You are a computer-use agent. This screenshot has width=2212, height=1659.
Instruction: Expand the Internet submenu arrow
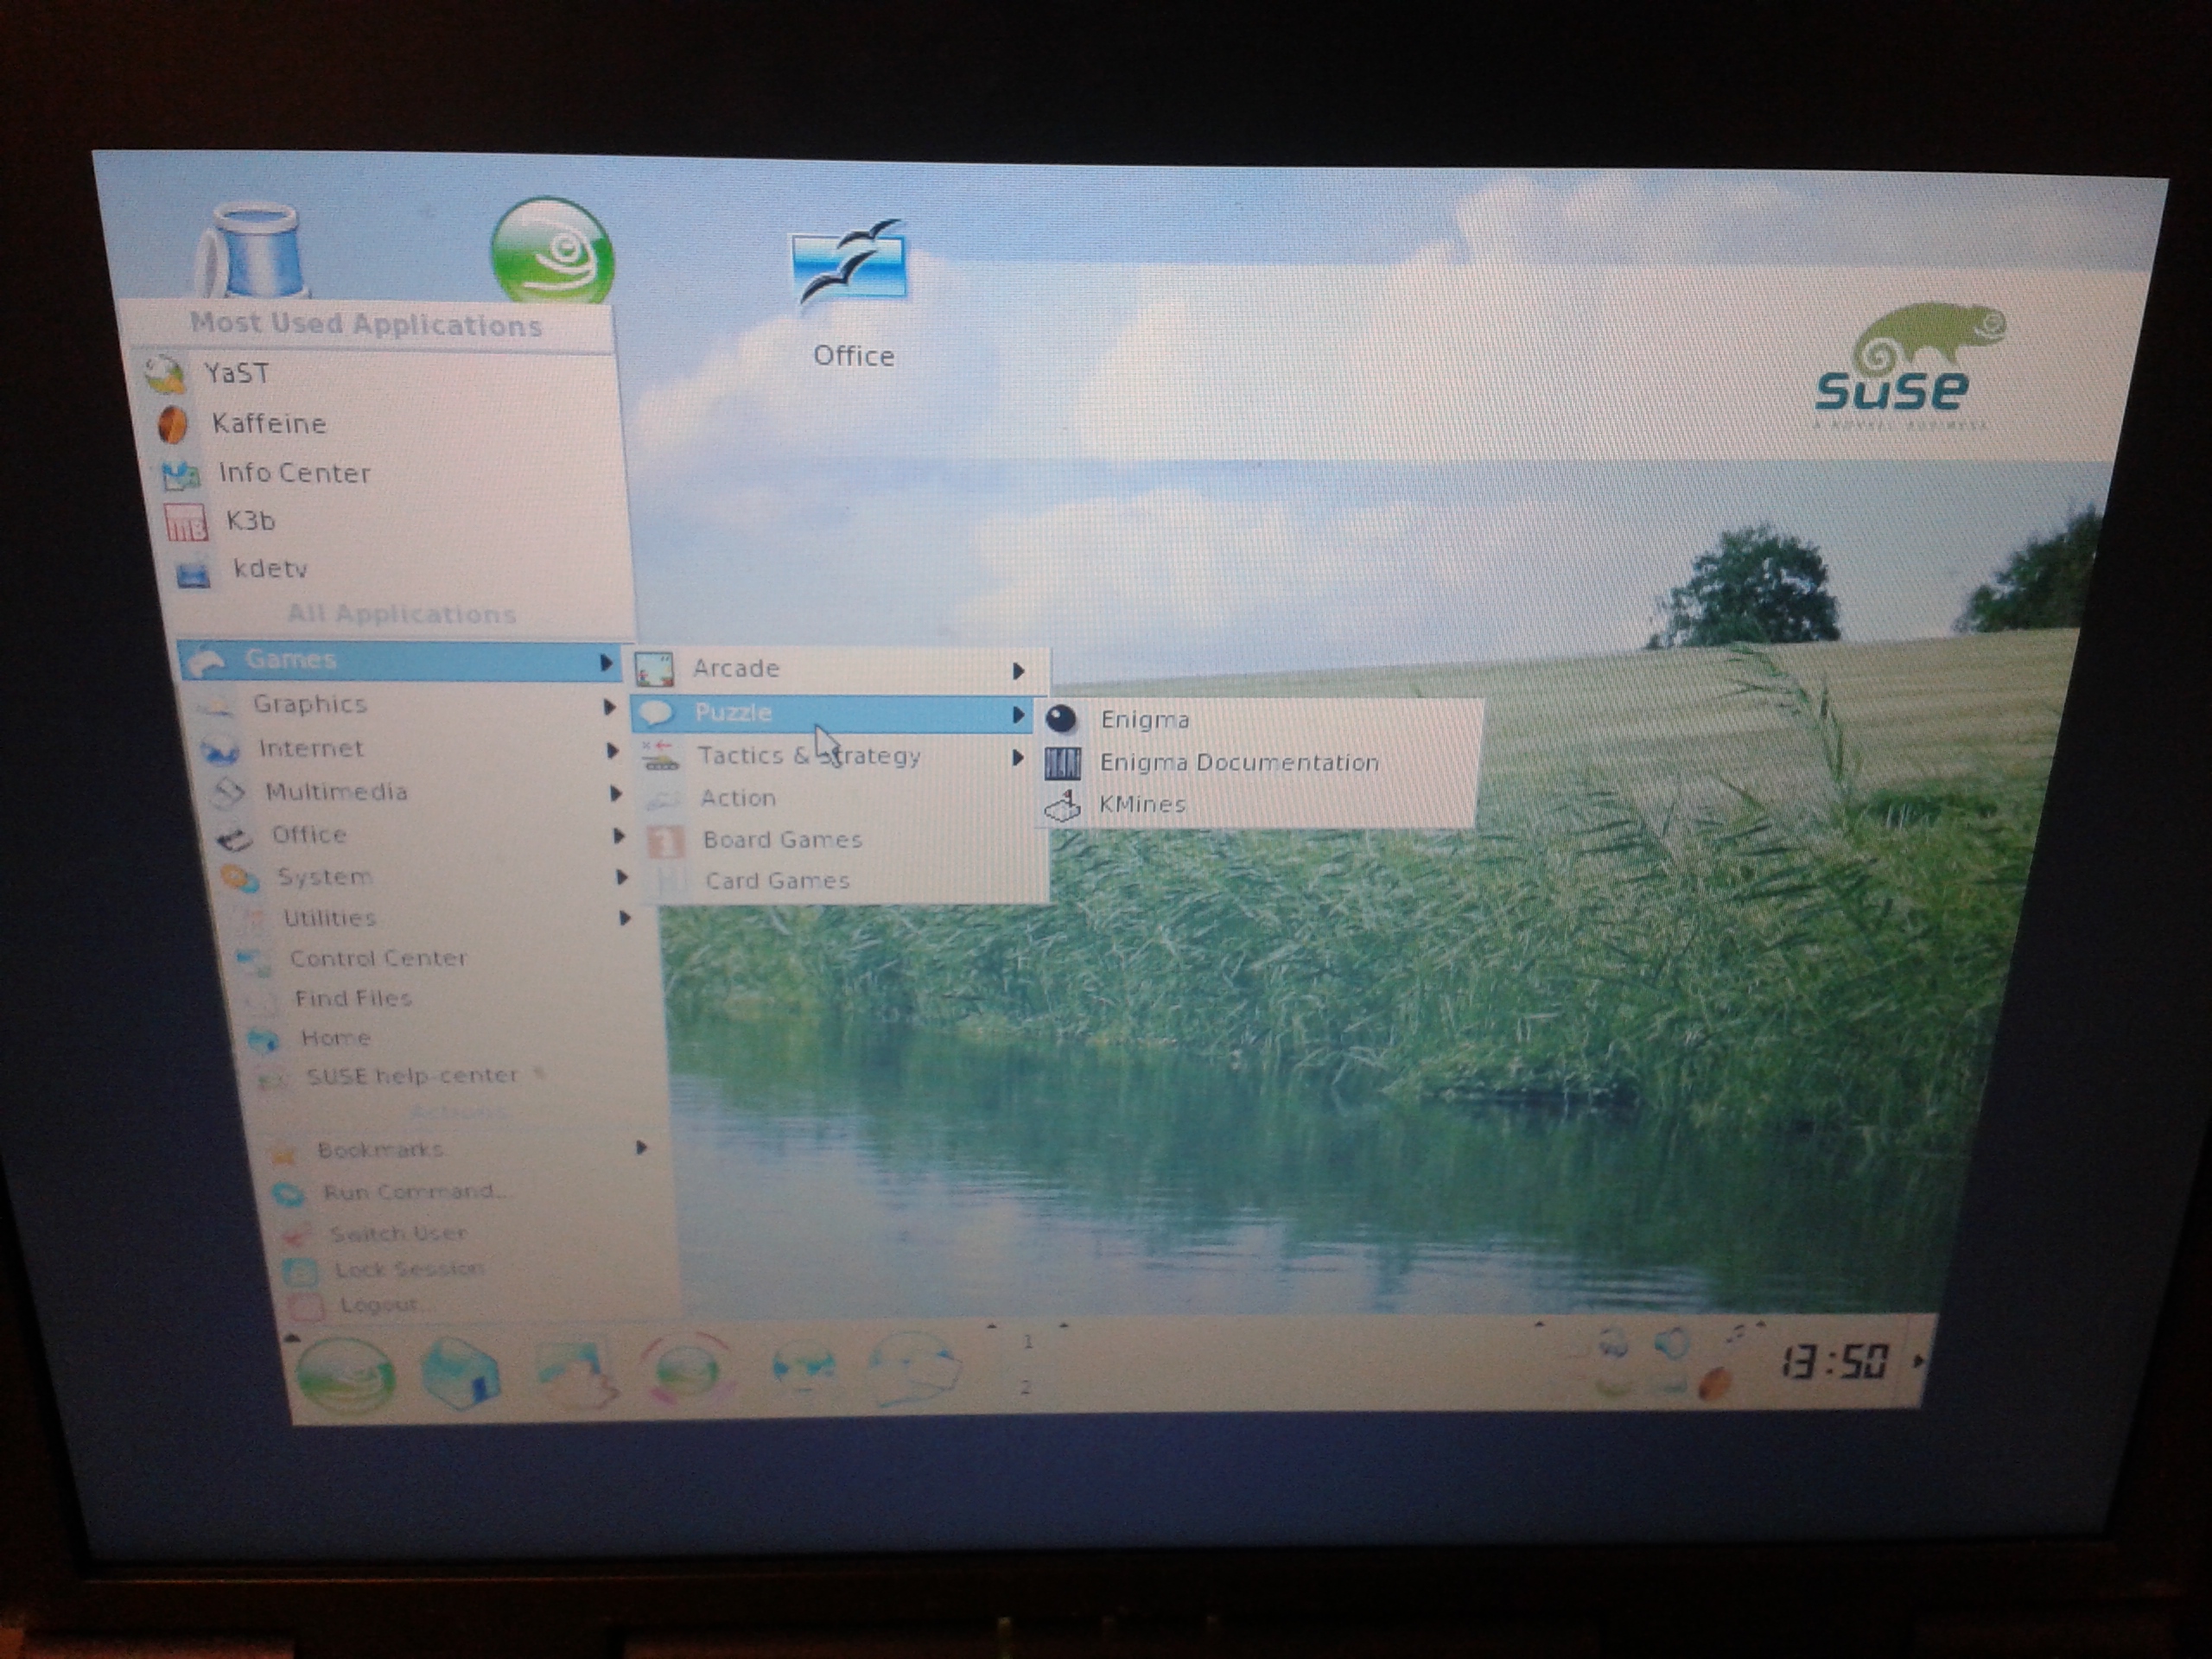click(x=613, y=750)
